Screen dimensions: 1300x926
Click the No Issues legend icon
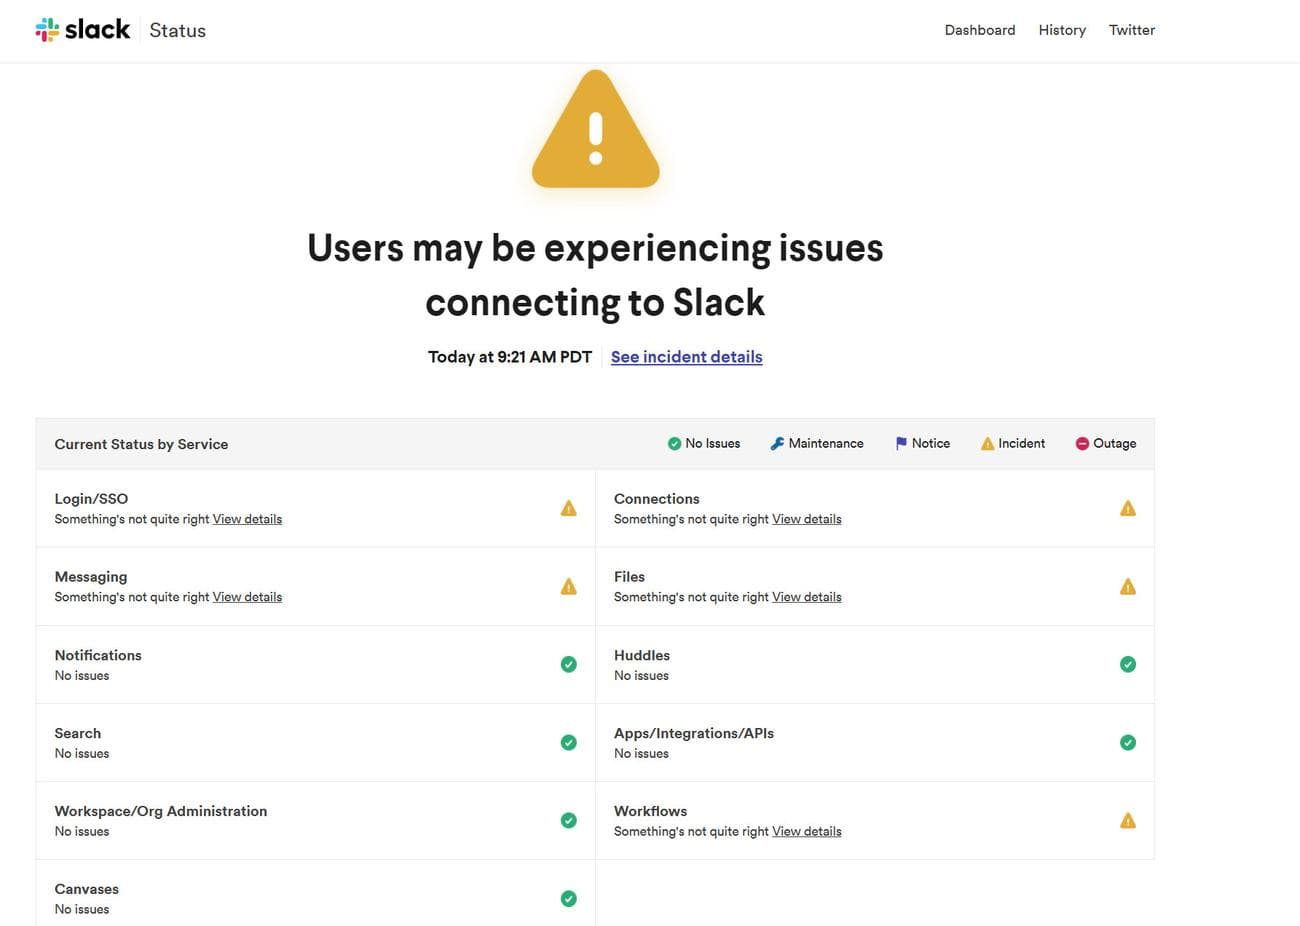coord(674,443)
